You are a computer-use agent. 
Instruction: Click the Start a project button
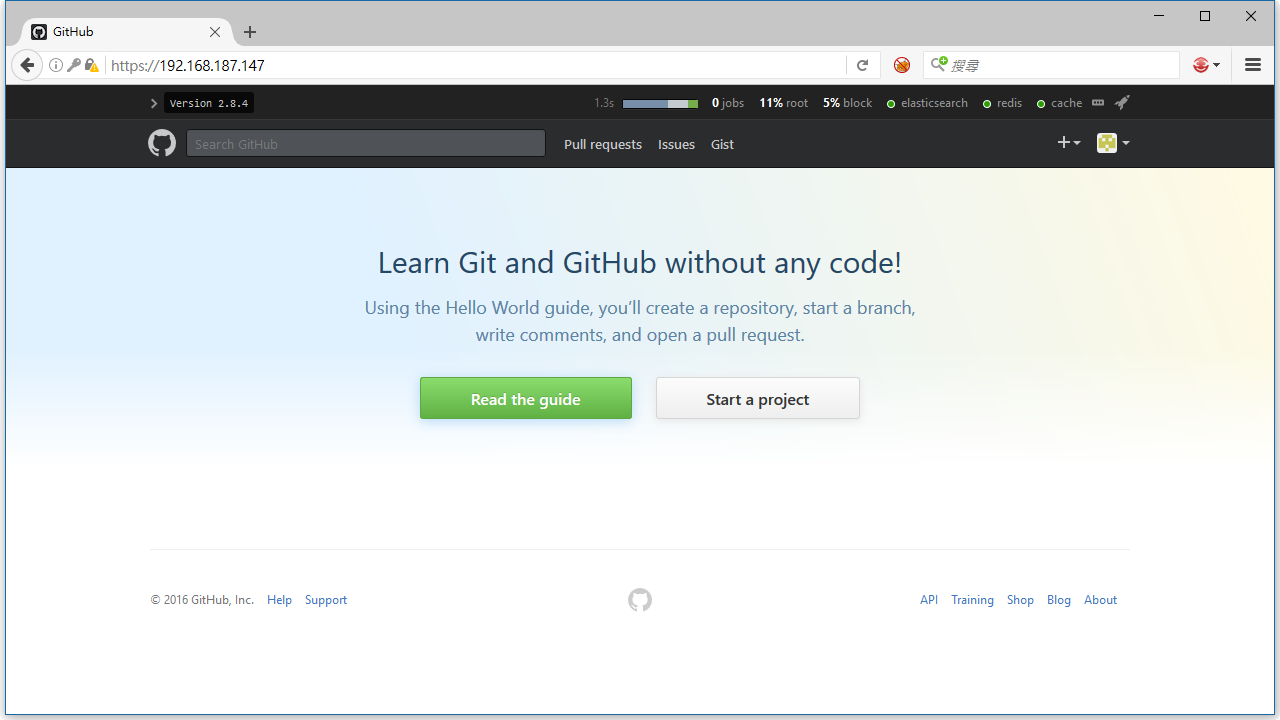tap(757, 398)
